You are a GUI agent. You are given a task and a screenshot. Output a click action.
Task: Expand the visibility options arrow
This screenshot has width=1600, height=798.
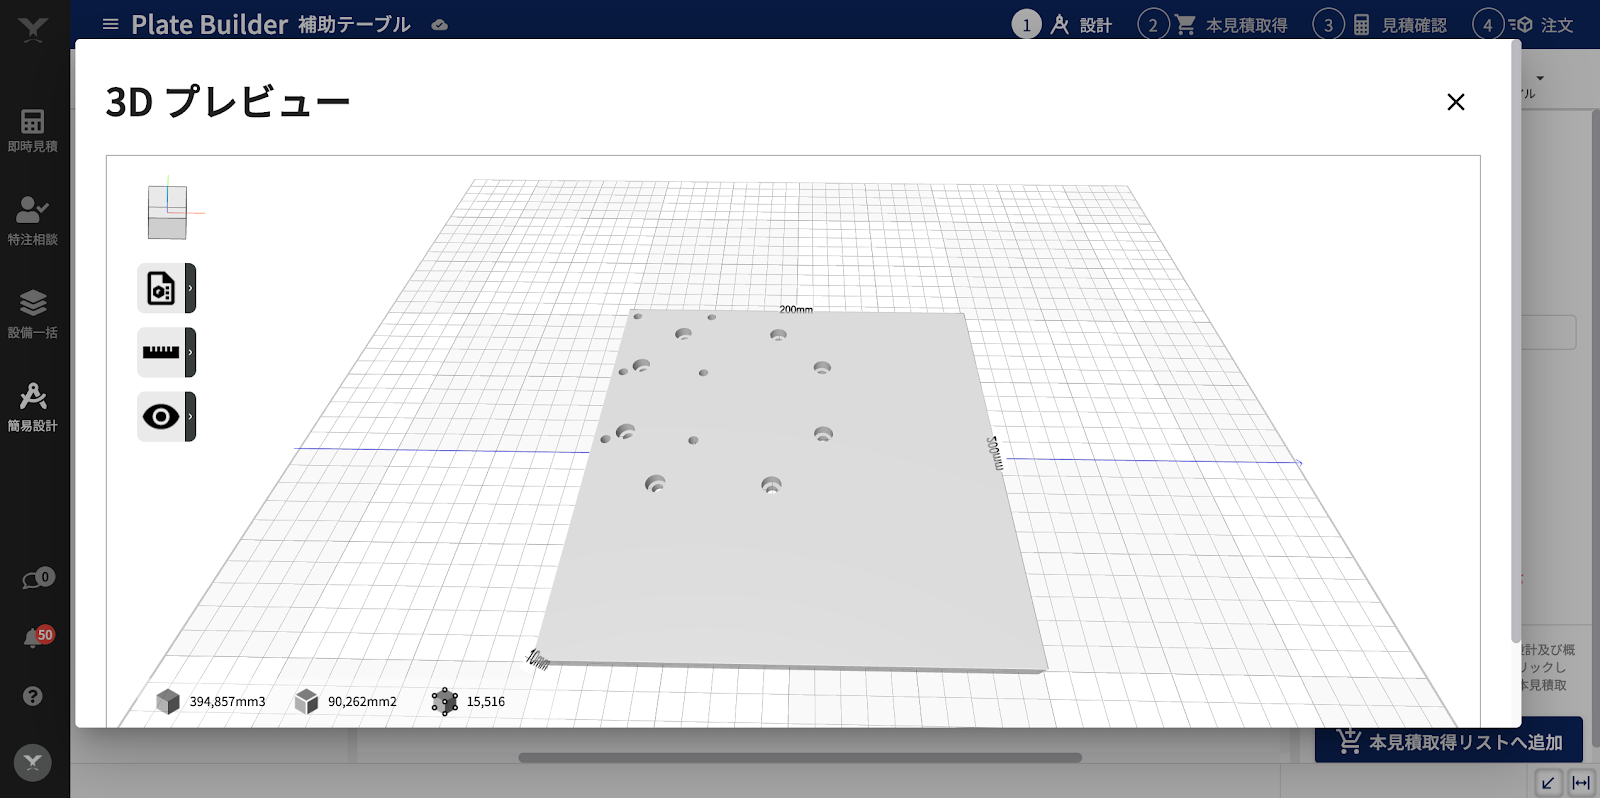point(190,416)
